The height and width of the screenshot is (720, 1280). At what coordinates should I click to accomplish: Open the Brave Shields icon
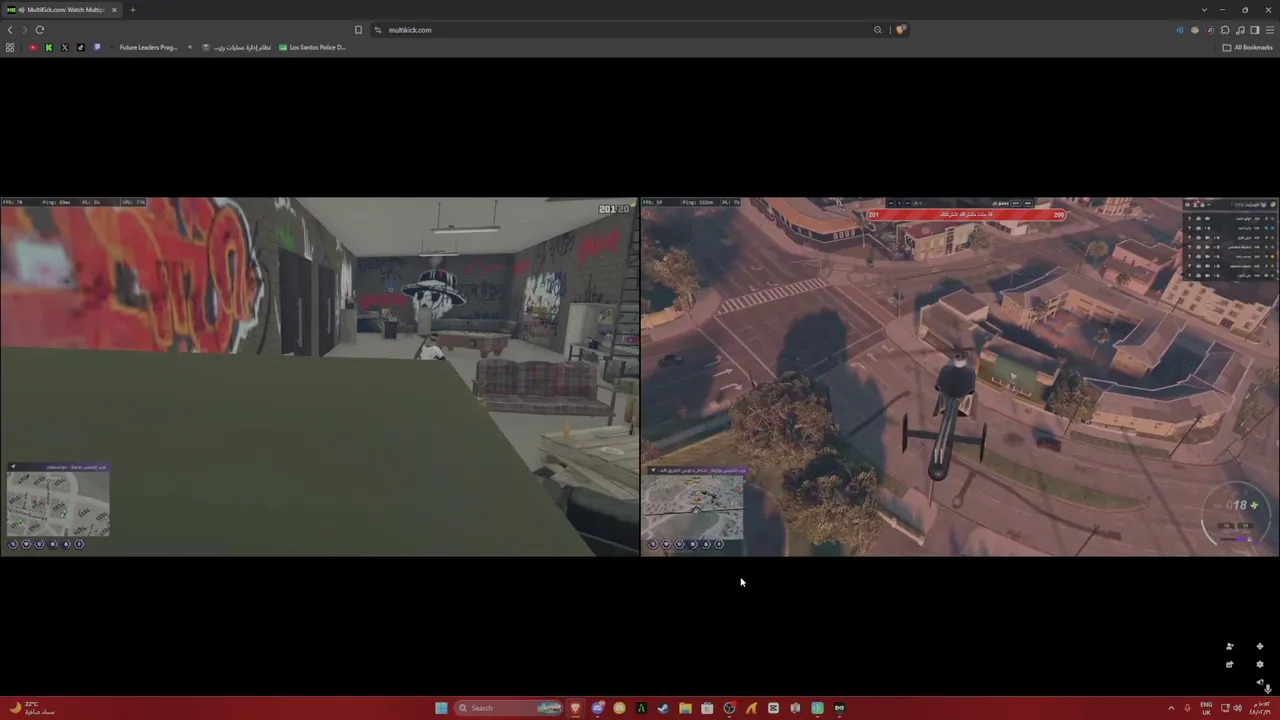tap(900, 30)
